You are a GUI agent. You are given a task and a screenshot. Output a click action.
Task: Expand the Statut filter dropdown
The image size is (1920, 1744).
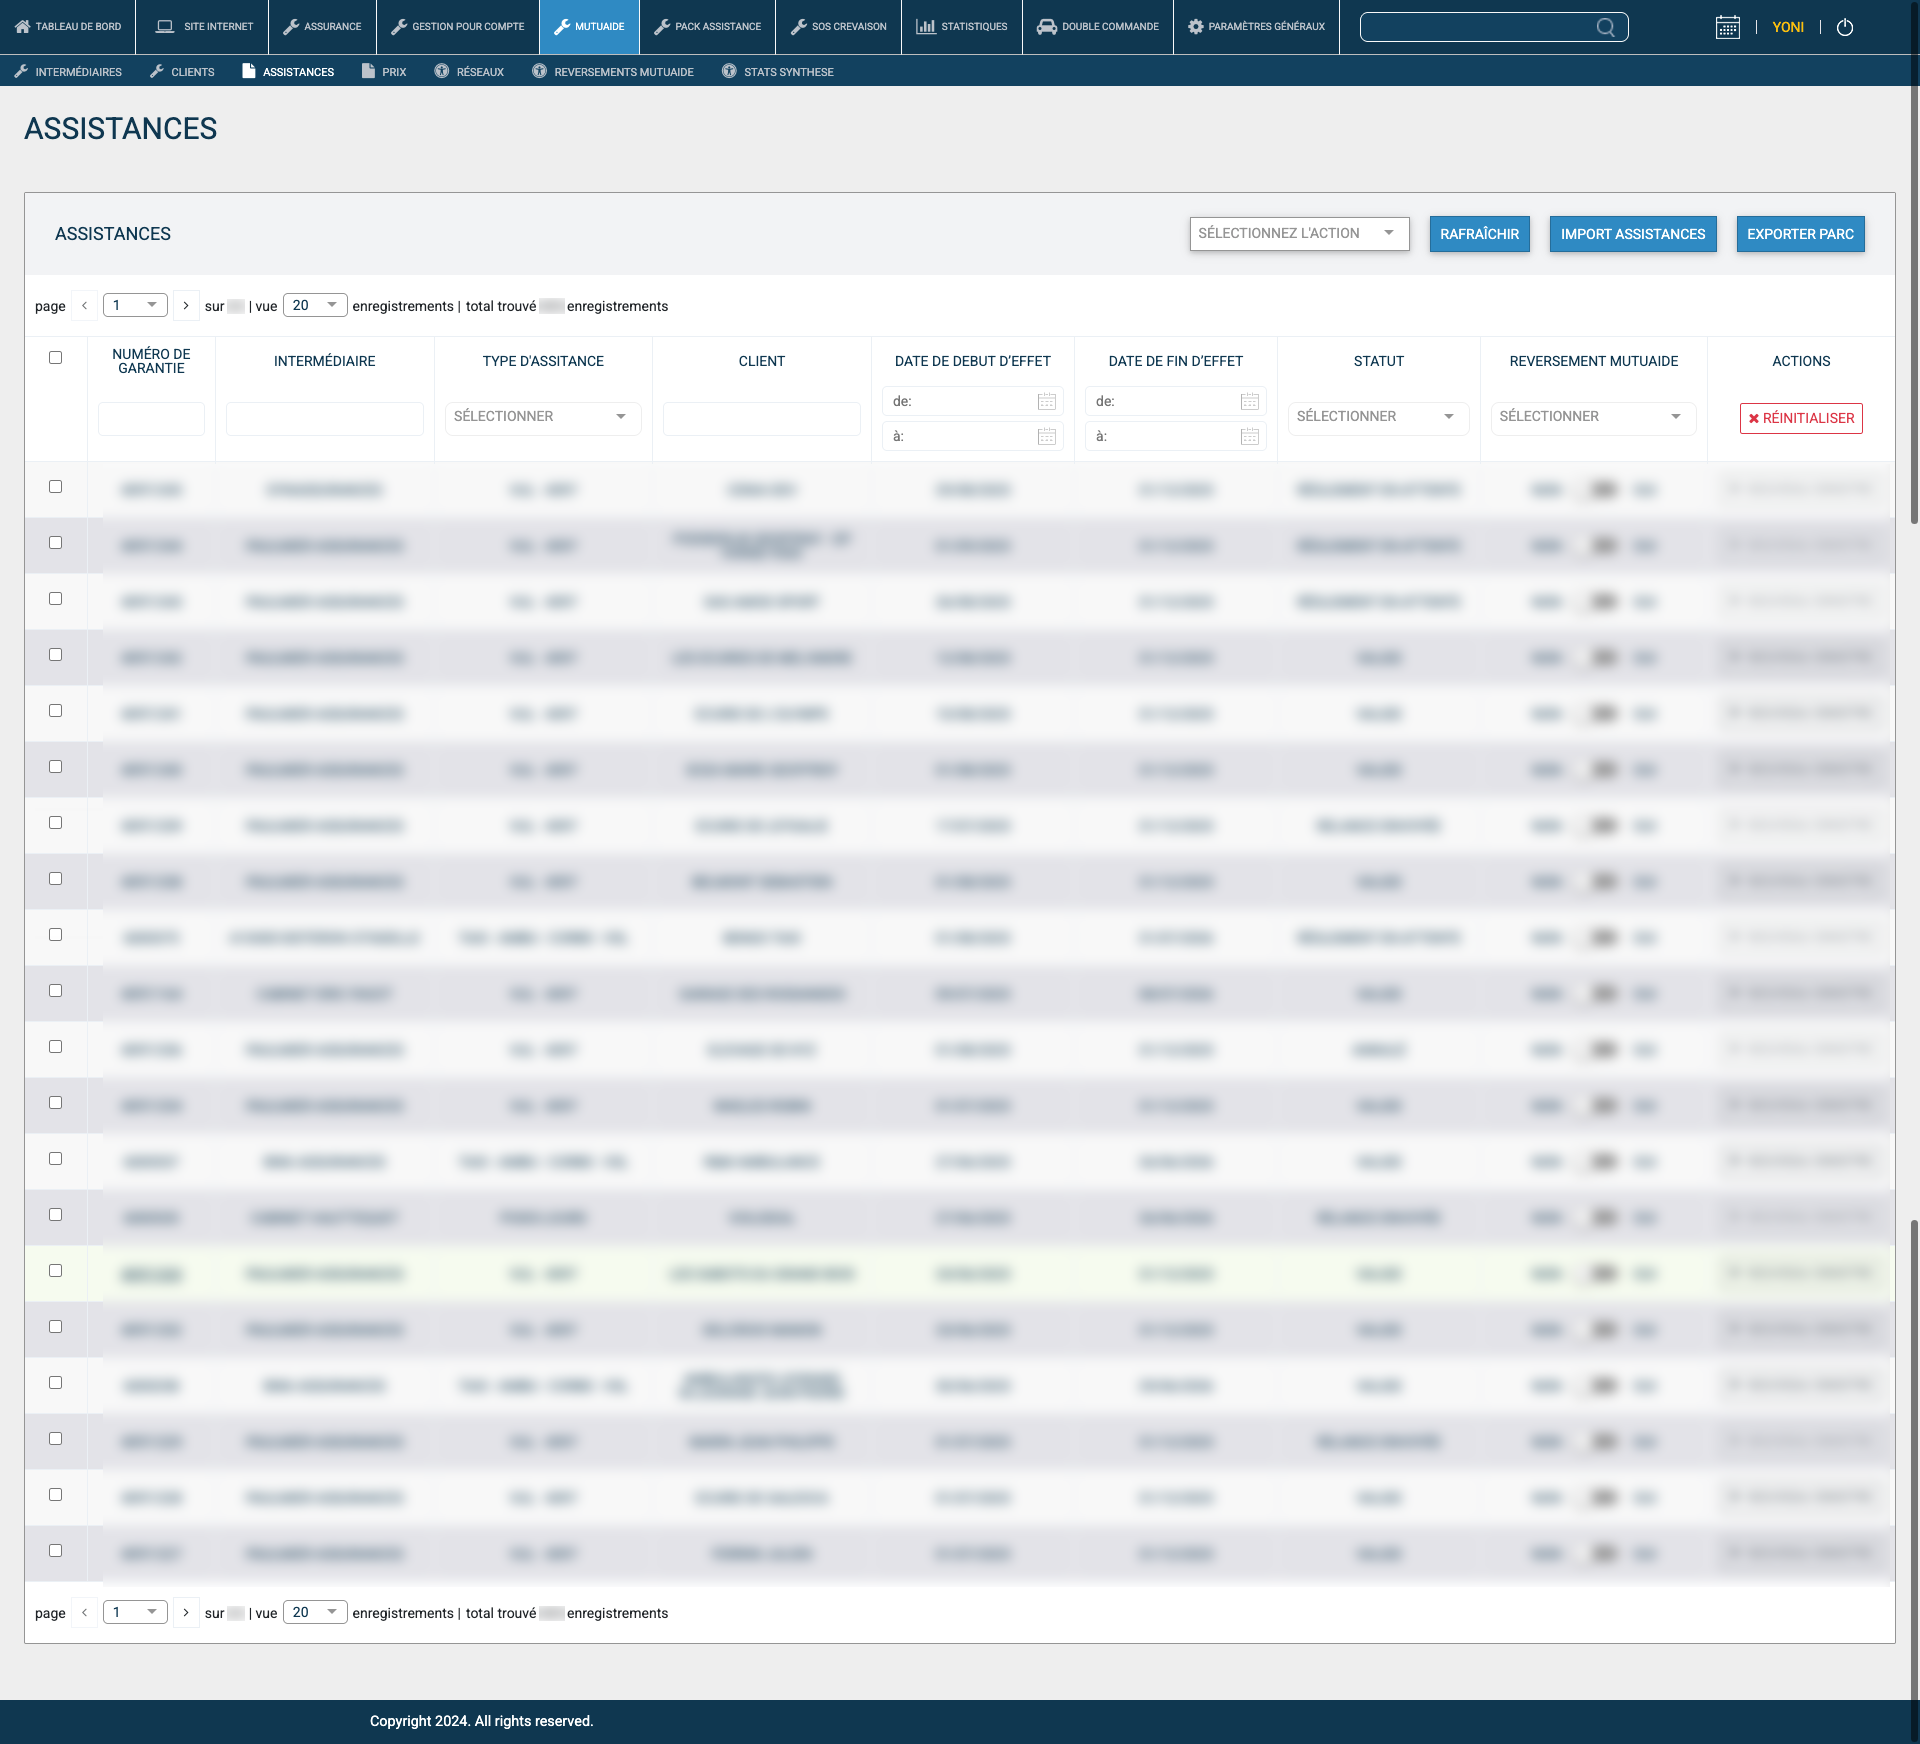pos(1377,416)
